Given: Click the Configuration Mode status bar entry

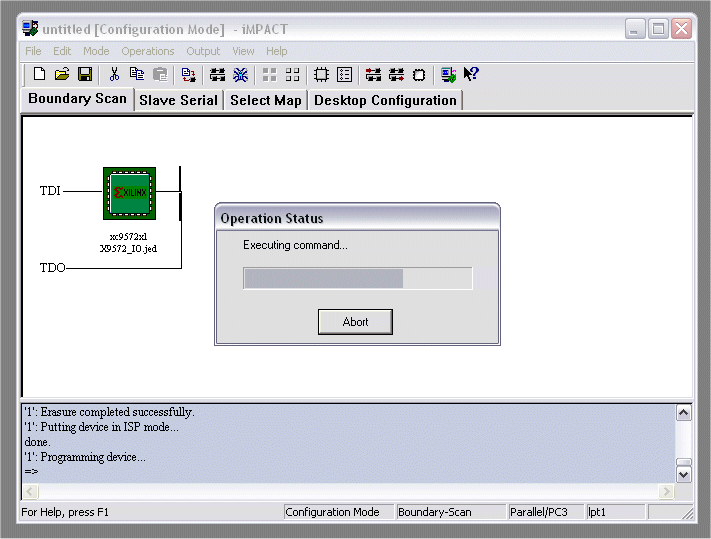Looking at the screenshot, I should pos(338,512).
